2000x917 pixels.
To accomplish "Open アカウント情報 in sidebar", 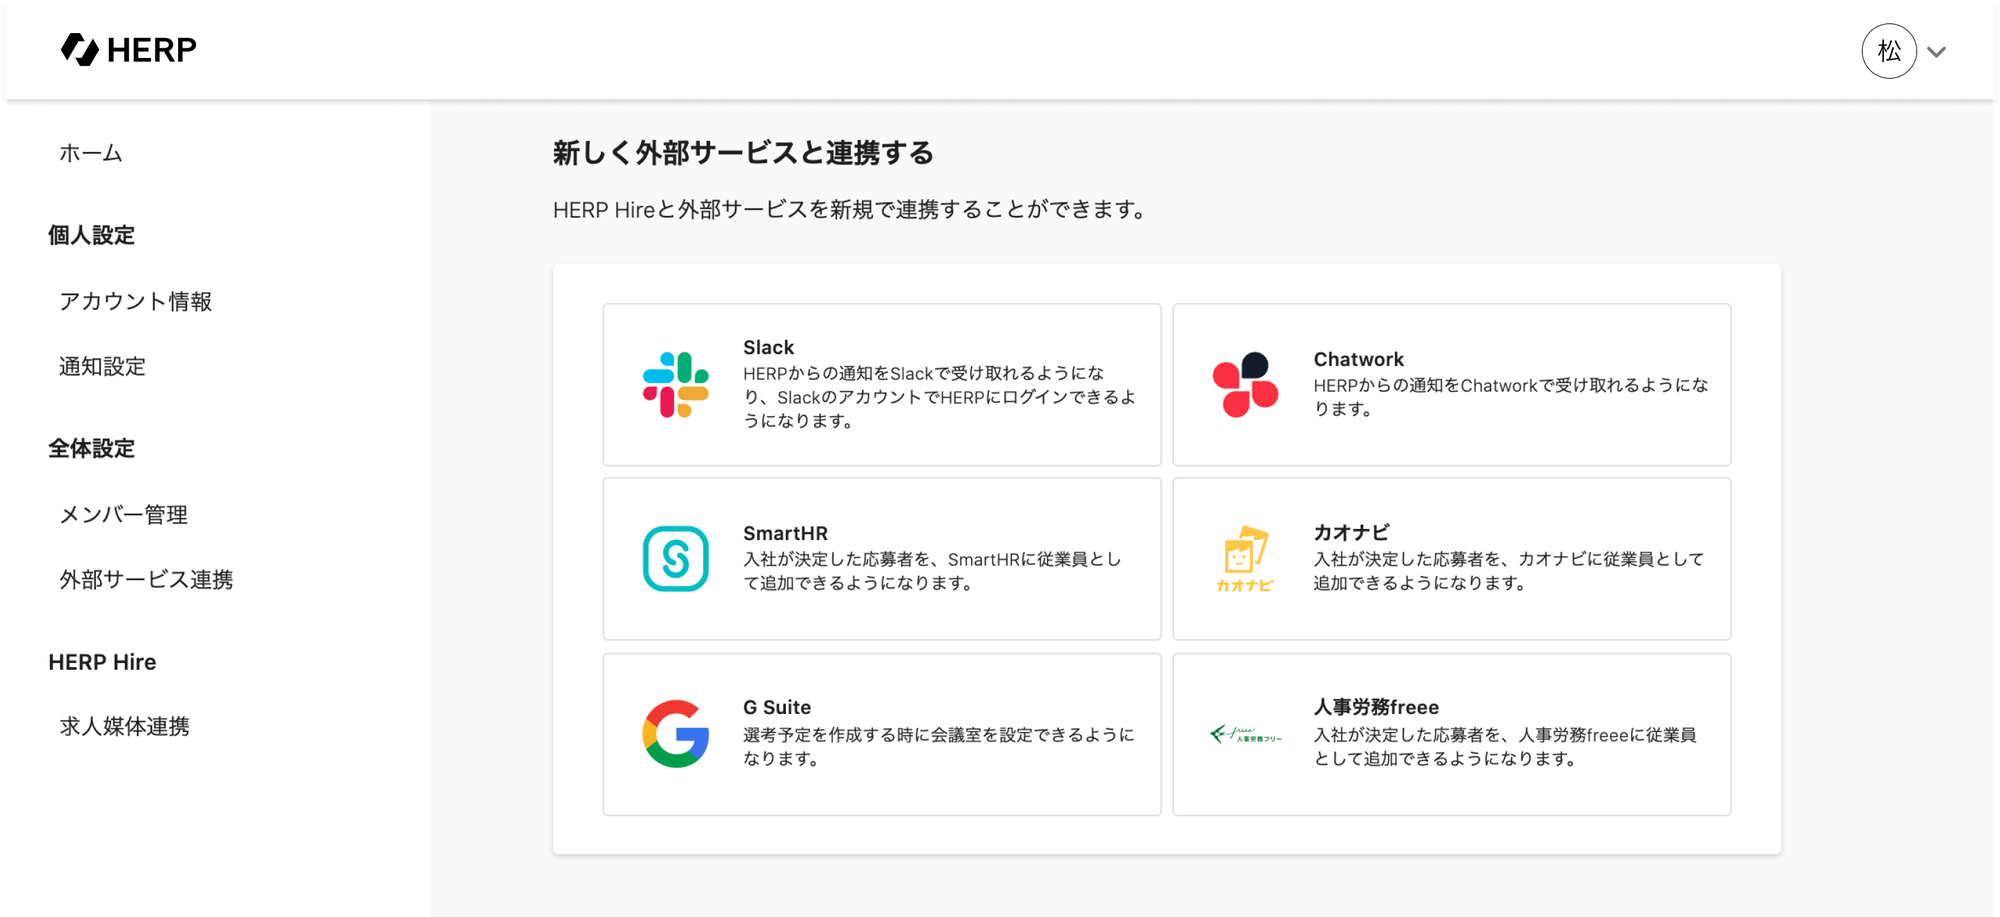I will coord(135,301).
